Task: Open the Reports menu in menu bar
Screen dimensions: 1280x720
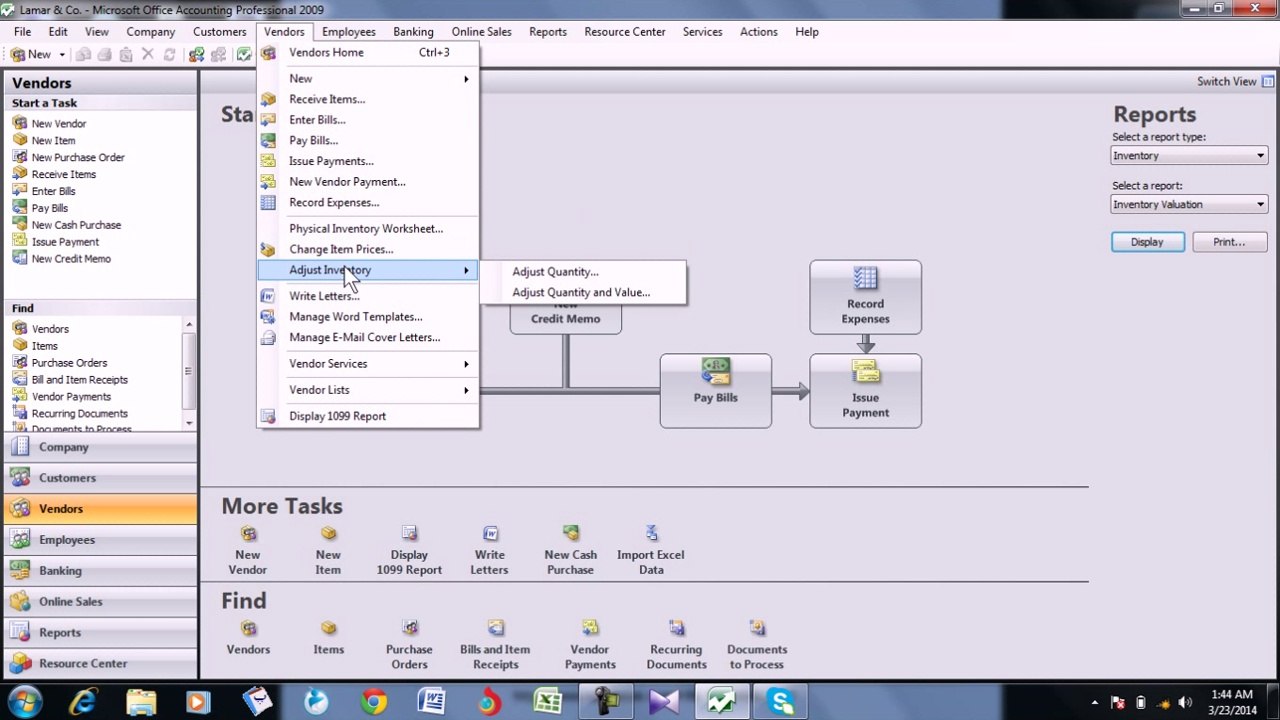Action: tap(548, 32)
